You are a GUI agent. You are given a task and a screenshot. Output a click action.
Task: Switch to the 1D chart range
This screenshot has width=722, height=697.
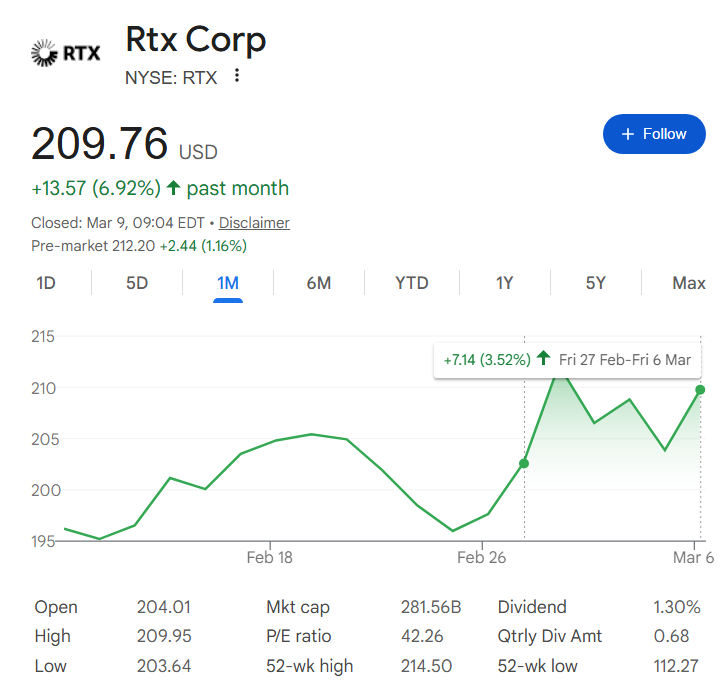coord(46,283)
